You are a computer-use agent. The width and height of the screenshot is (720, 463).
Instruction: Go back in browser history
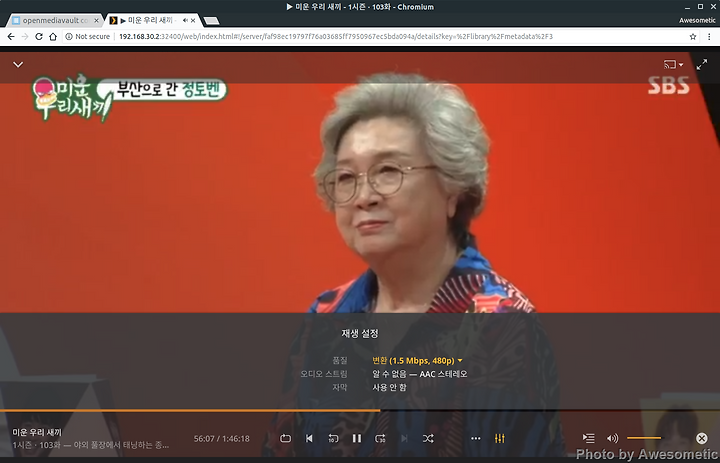(11, 36)
